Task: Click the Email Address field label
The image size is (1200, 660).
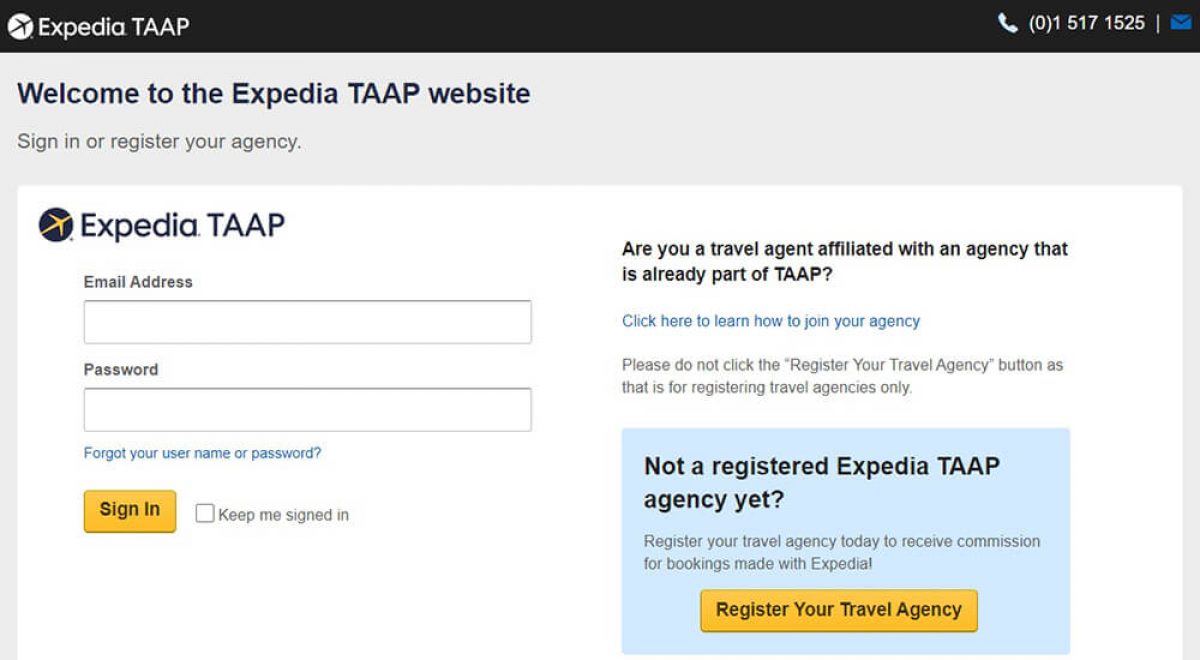Action: click(138, 282)
